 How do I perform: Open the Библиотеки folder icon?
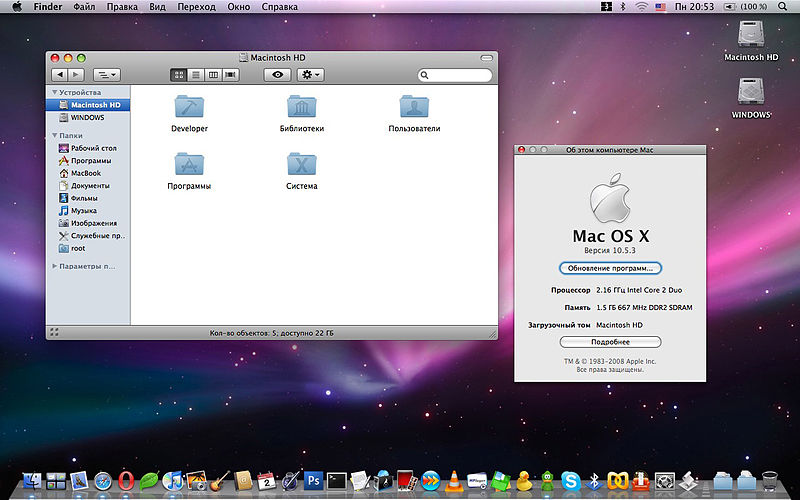point(302,108)
